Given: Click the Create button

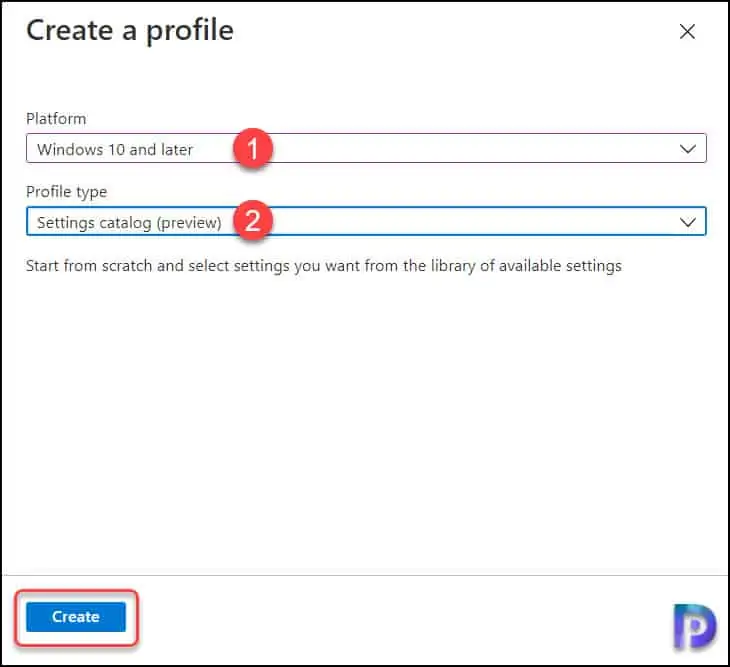Looking at the screenshot, I should pos(76,617).
